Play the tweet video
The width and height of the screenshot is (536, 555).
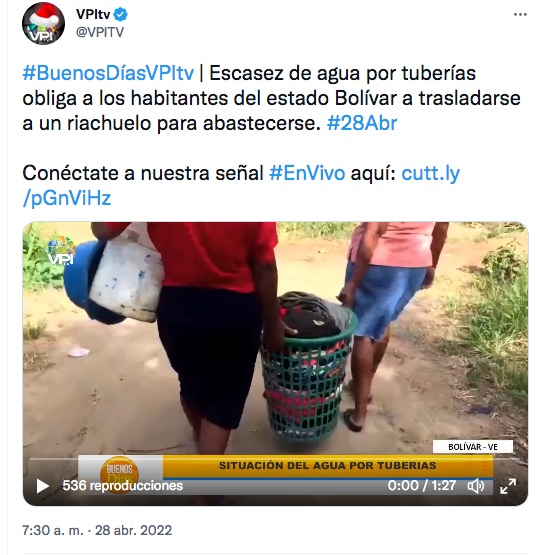[43, 486]
